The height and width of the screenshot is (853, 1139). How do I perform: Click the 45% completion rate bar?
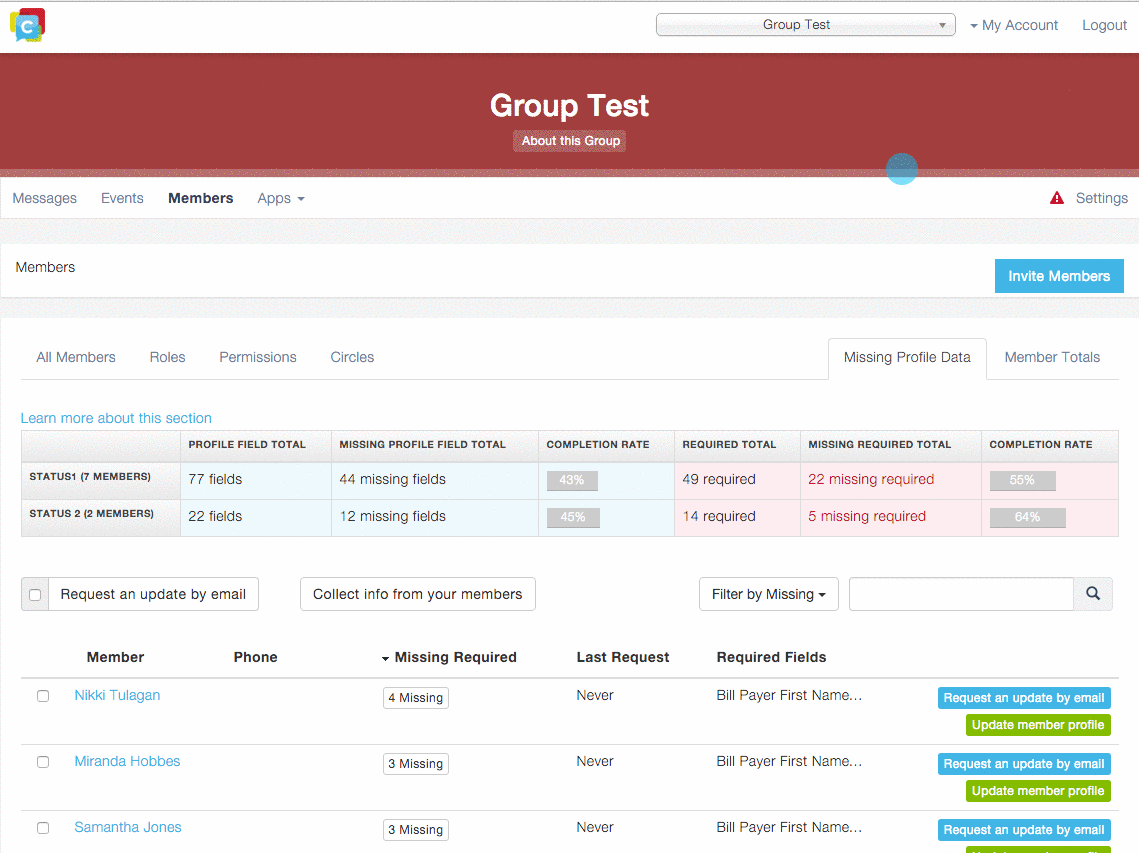coord(573,517)
